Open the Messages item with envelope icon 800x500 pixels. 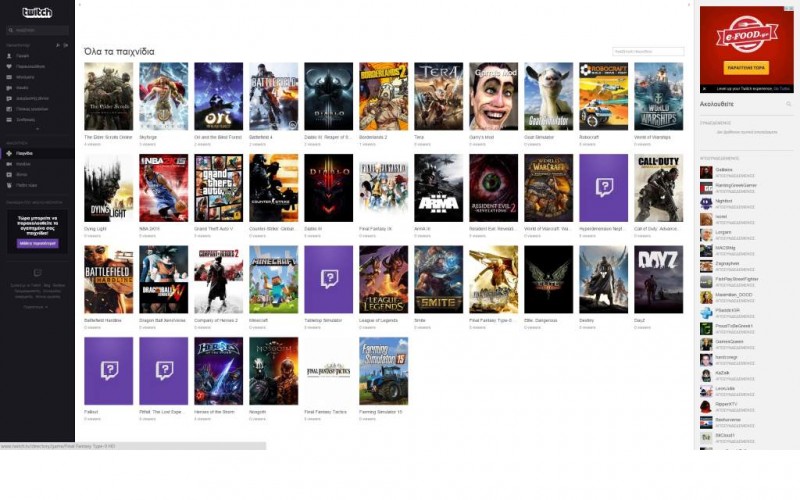point(37,77)
